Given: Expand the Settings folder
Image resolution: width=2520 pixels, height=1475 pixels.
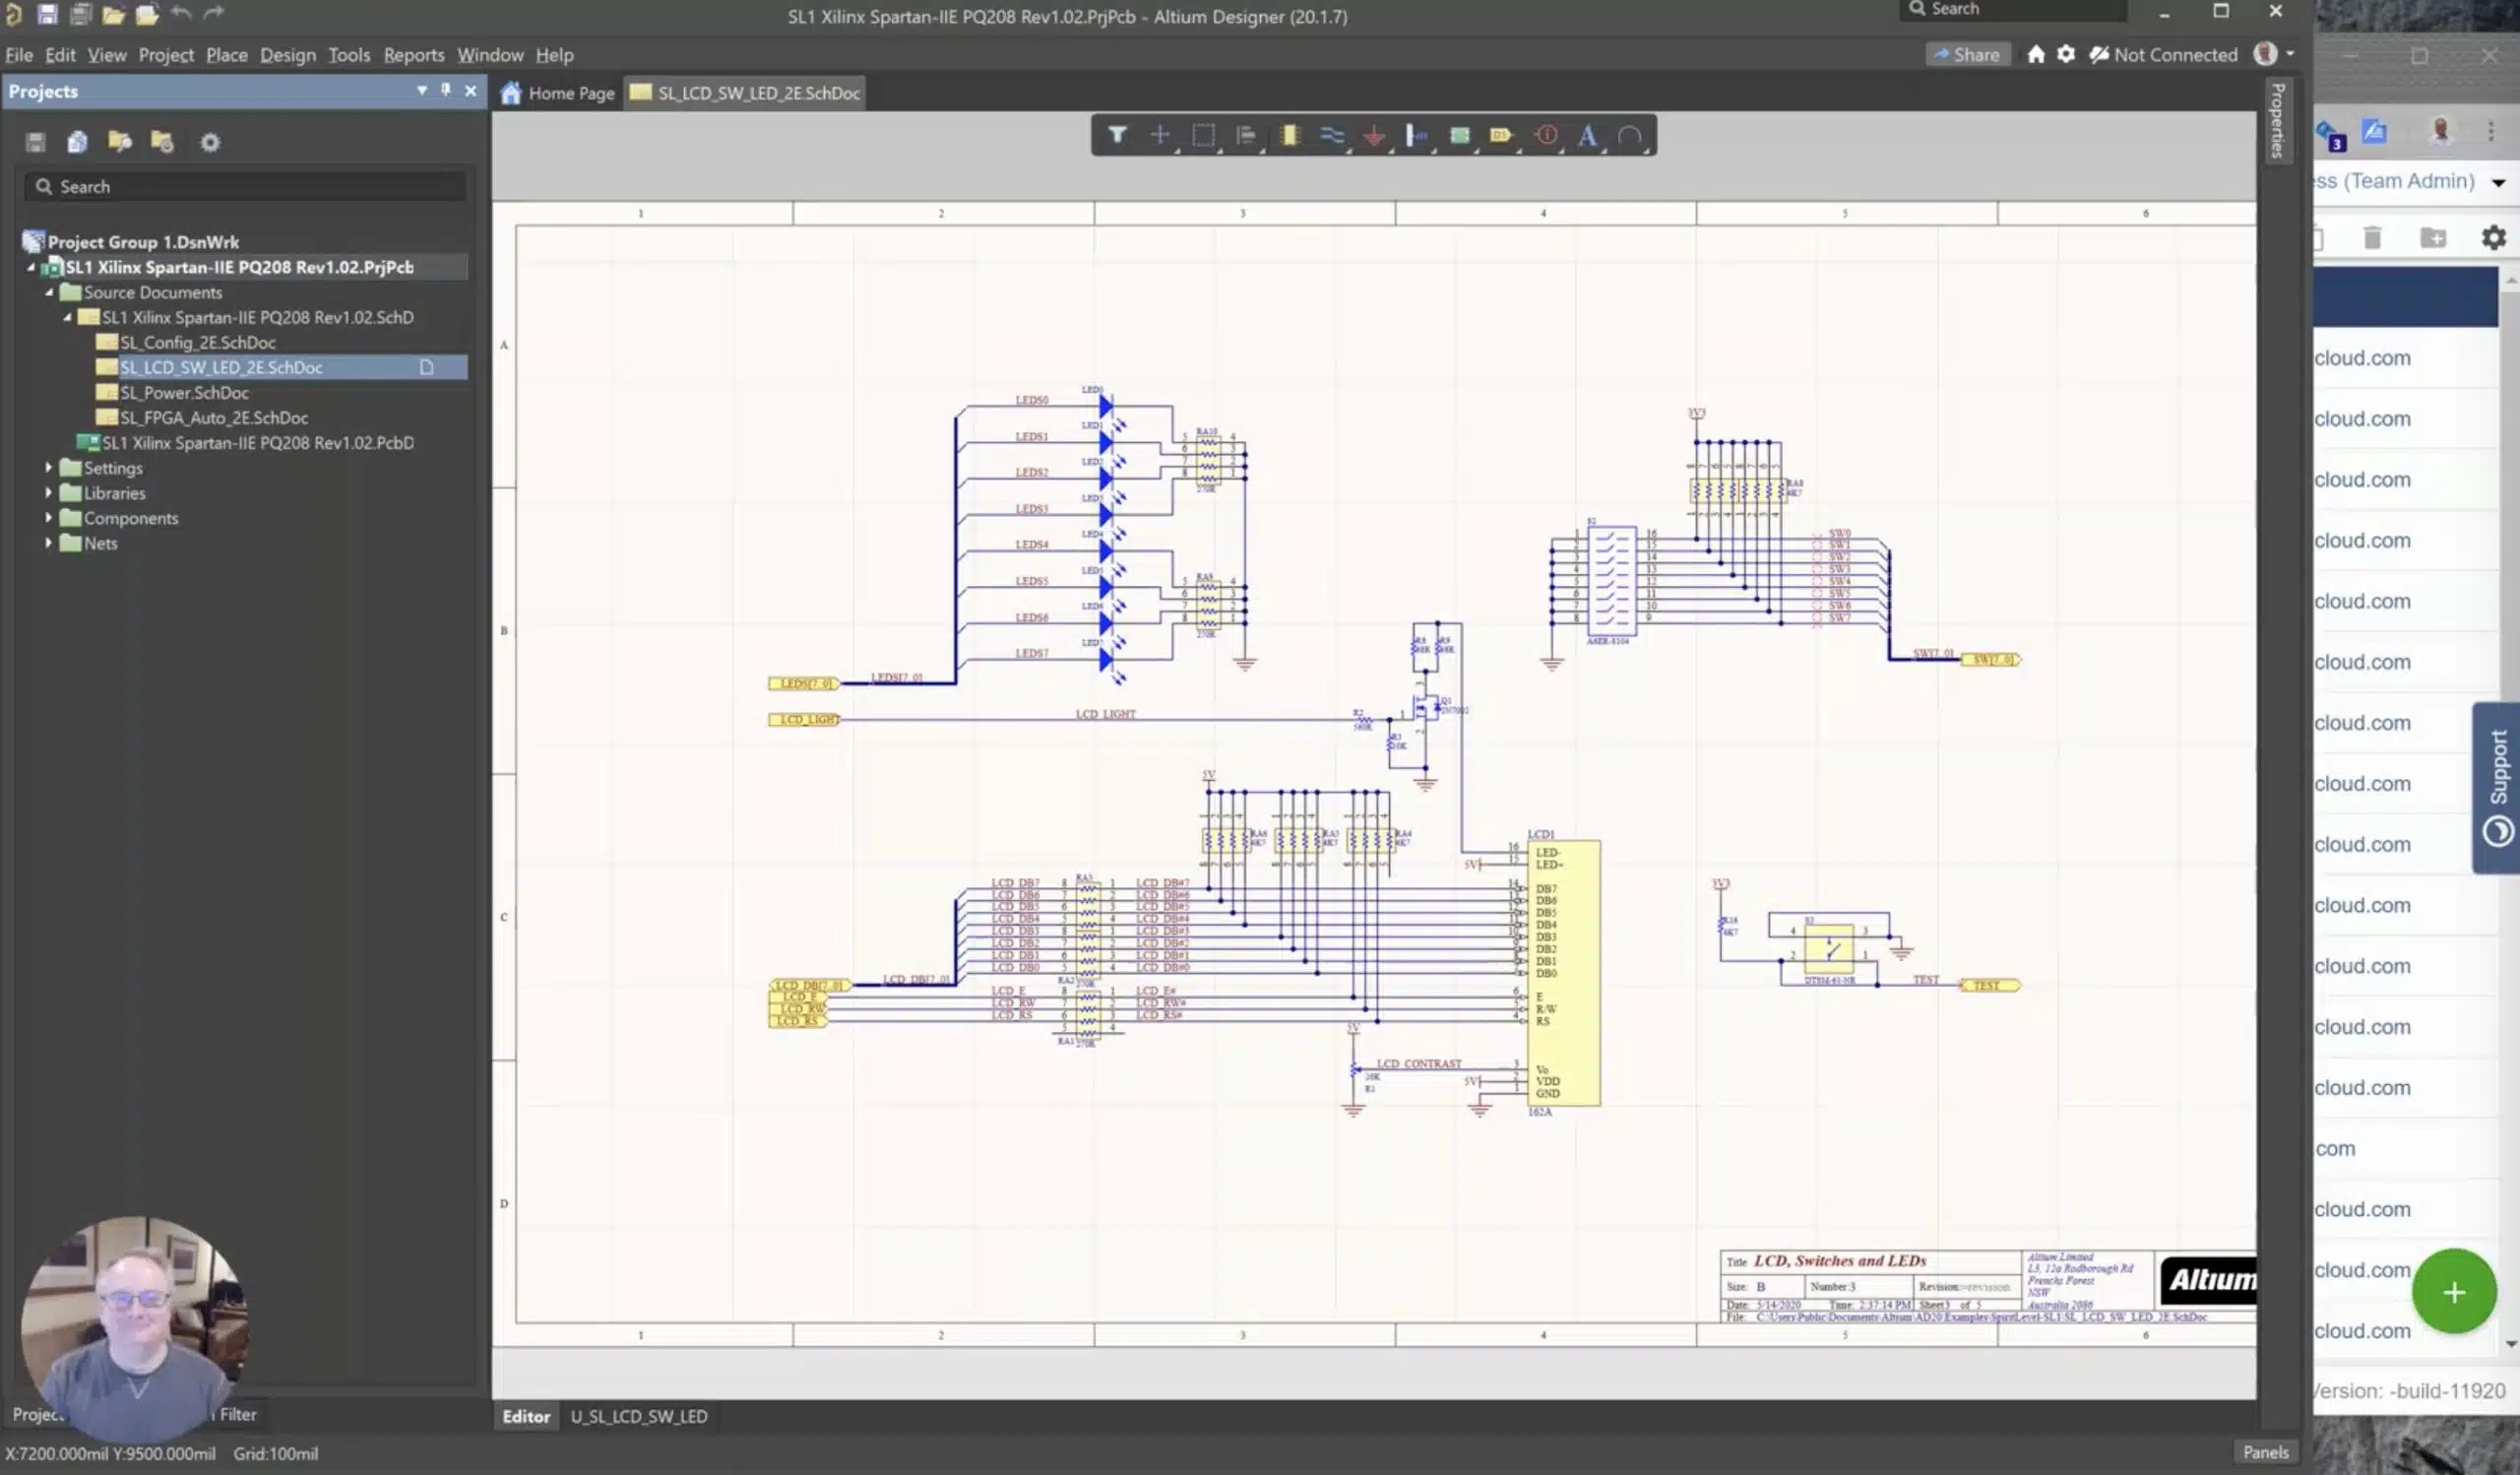Looking at the screenshot, I should coord(48,467).
